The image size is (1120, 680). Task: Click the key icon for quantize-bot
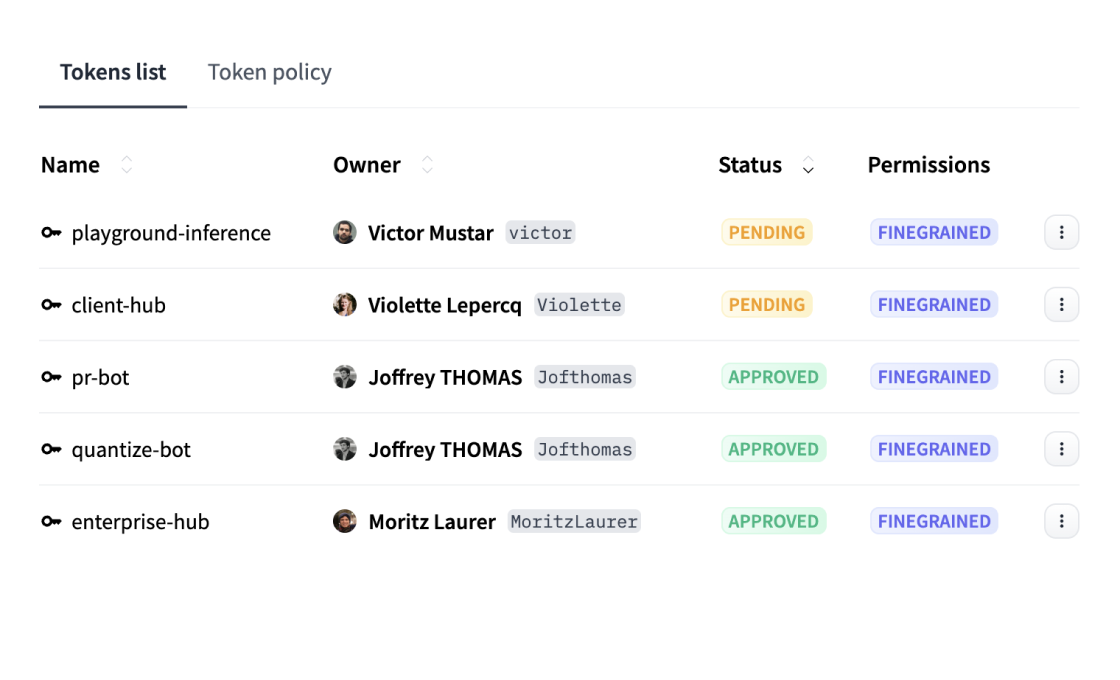(51, 449)
